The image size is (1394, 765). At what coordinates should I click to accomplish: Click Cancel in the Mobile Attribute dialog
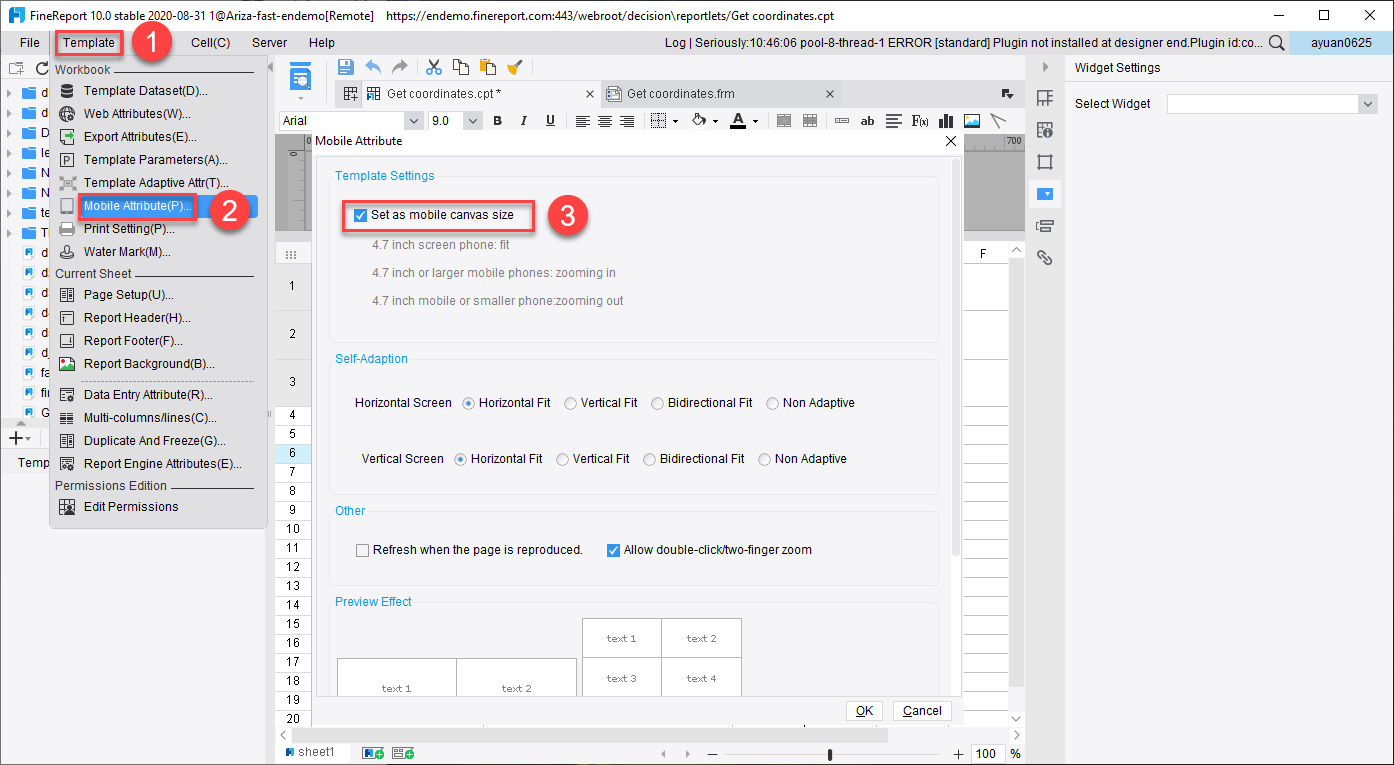922,711
